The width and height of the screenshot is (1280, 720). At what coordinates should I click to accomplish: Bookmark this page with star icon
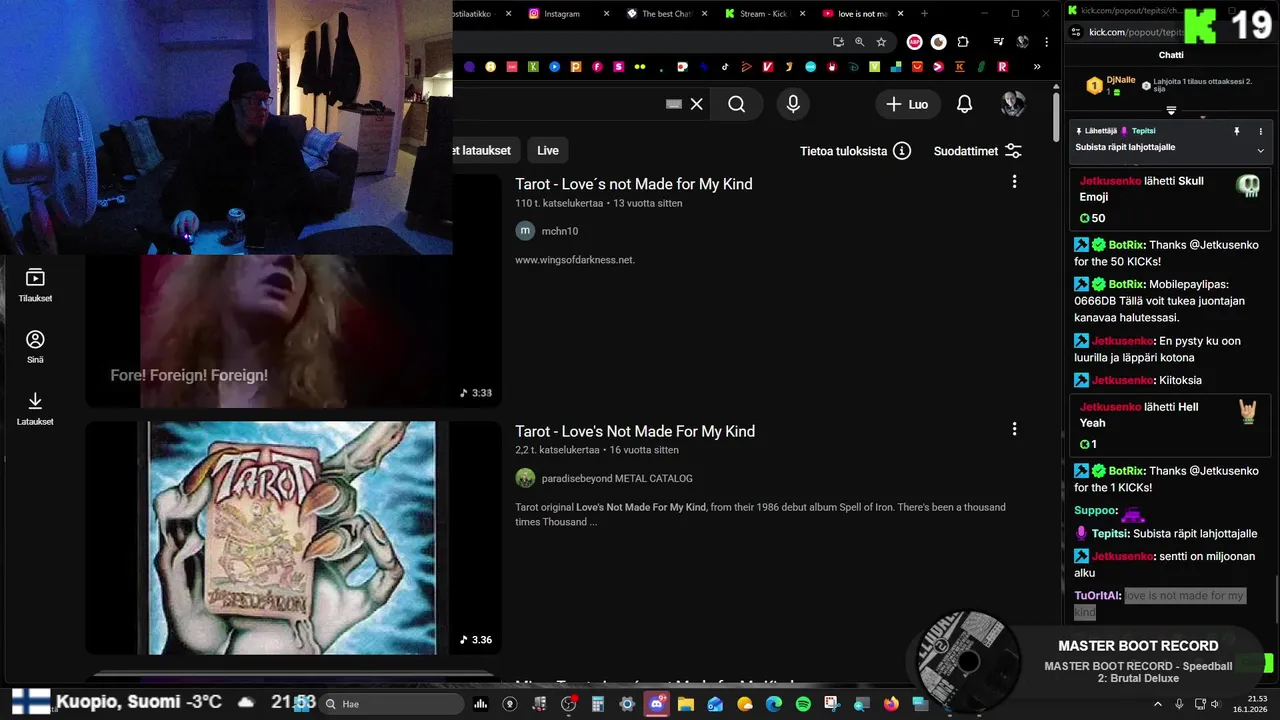(x=881, y=42)
